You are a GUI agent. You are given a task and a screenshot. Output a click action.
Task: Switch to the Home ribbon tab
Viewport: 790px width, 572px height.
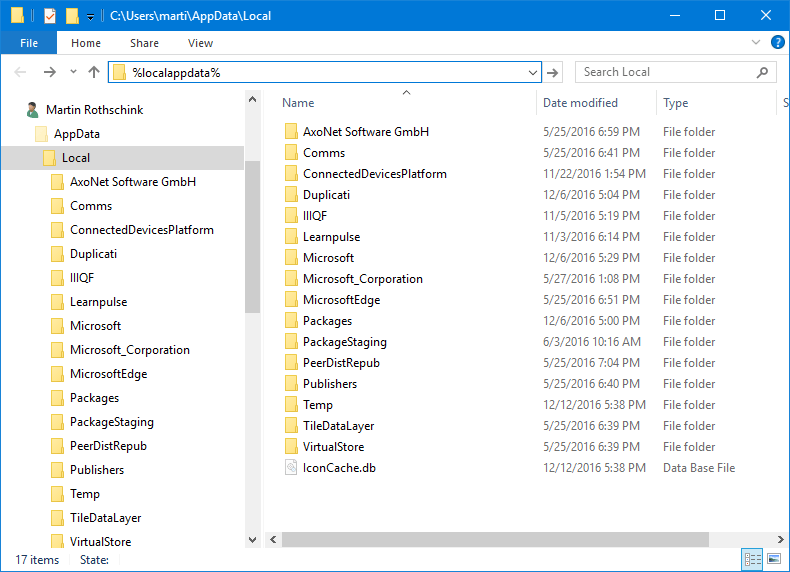point(86,43)
